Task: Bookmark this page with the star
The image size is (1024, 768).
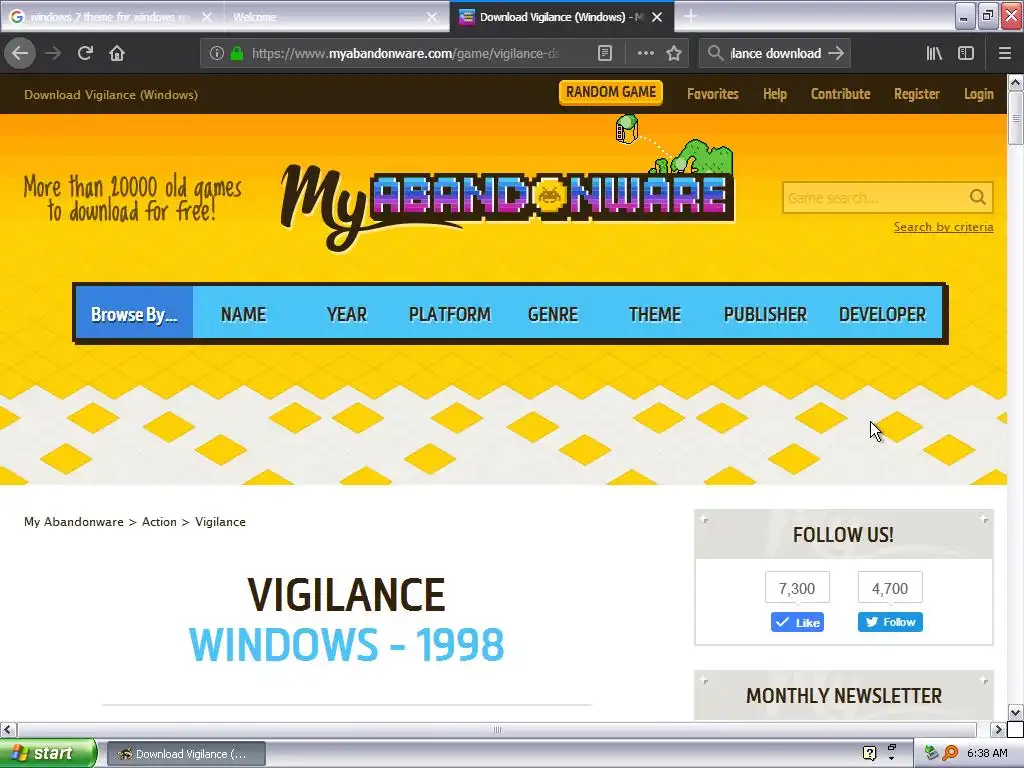Action: coord(674,53)
